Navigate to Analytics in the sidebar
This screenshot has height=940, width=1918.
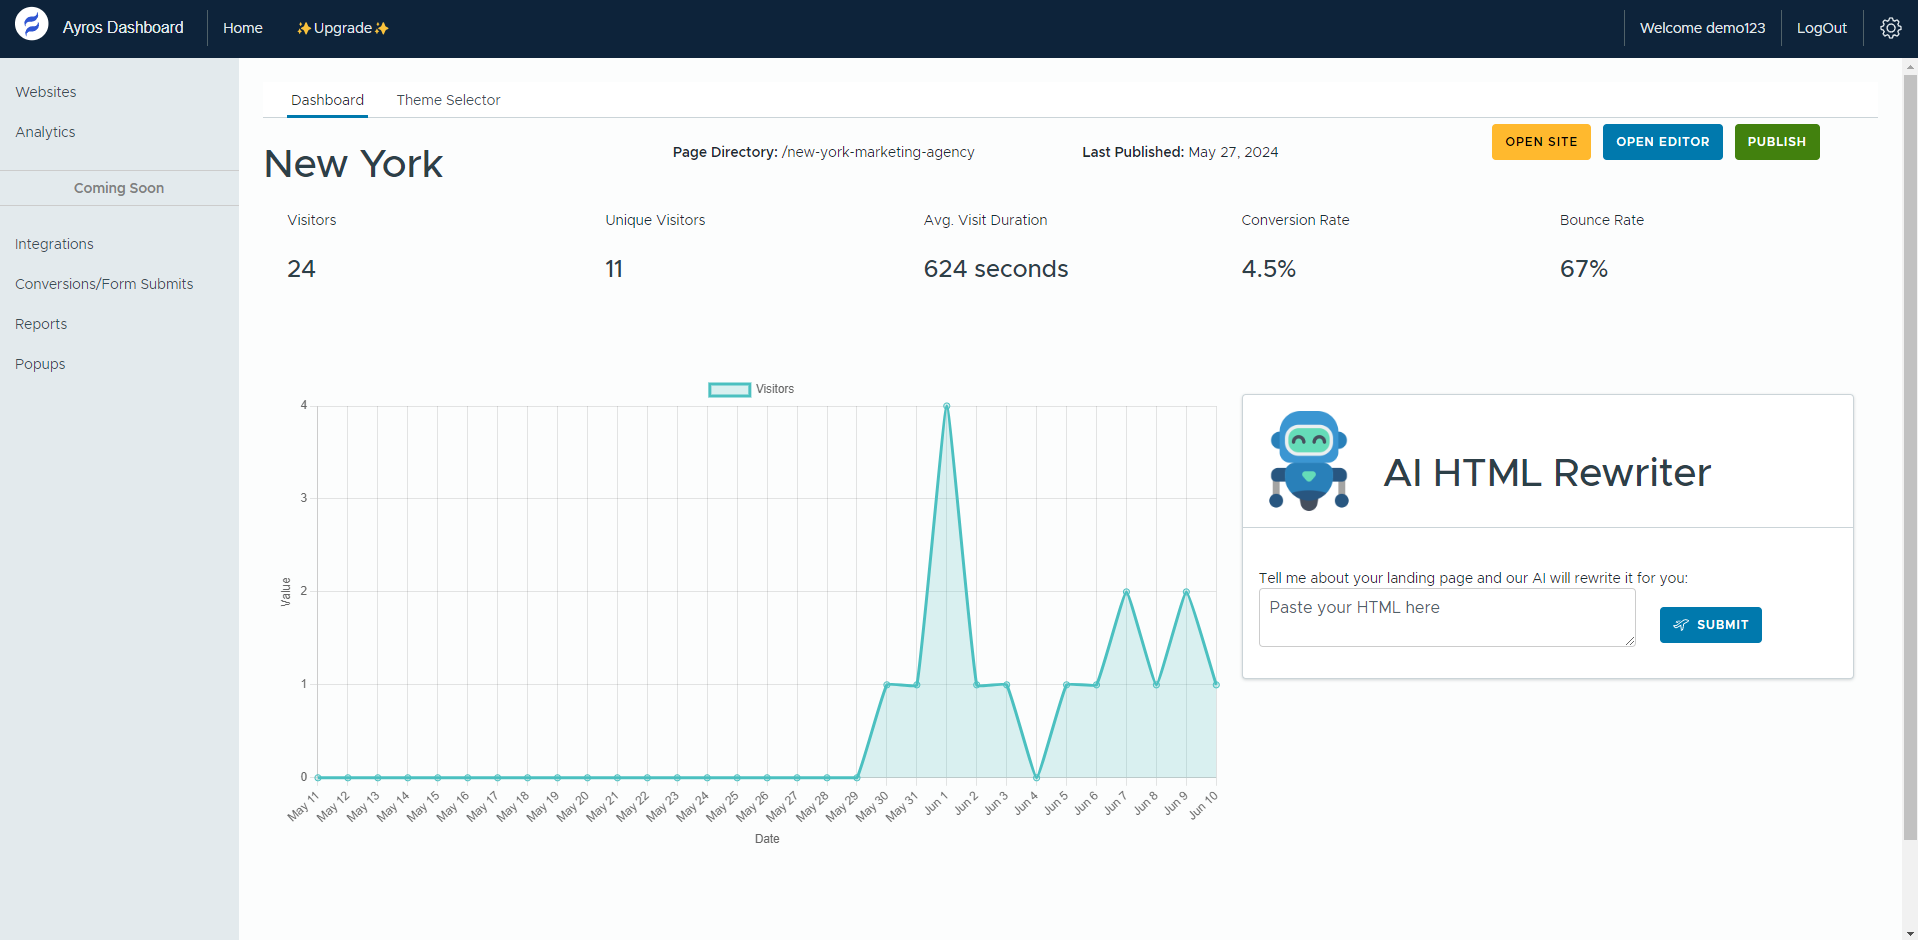coord(45,132)
